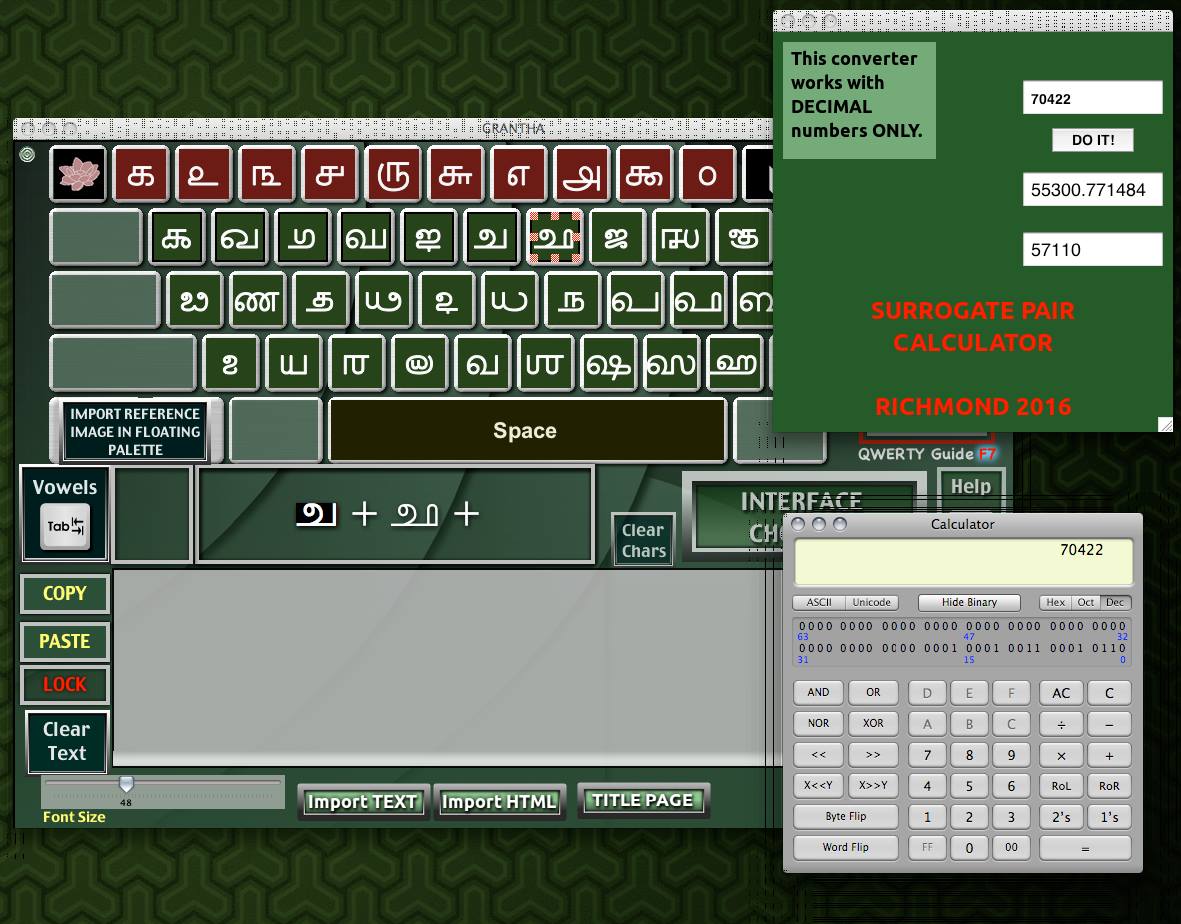This screenshot has height=924, width=1181.
Task: Click the 00 key in Calculator
Action: point(1012,848)
